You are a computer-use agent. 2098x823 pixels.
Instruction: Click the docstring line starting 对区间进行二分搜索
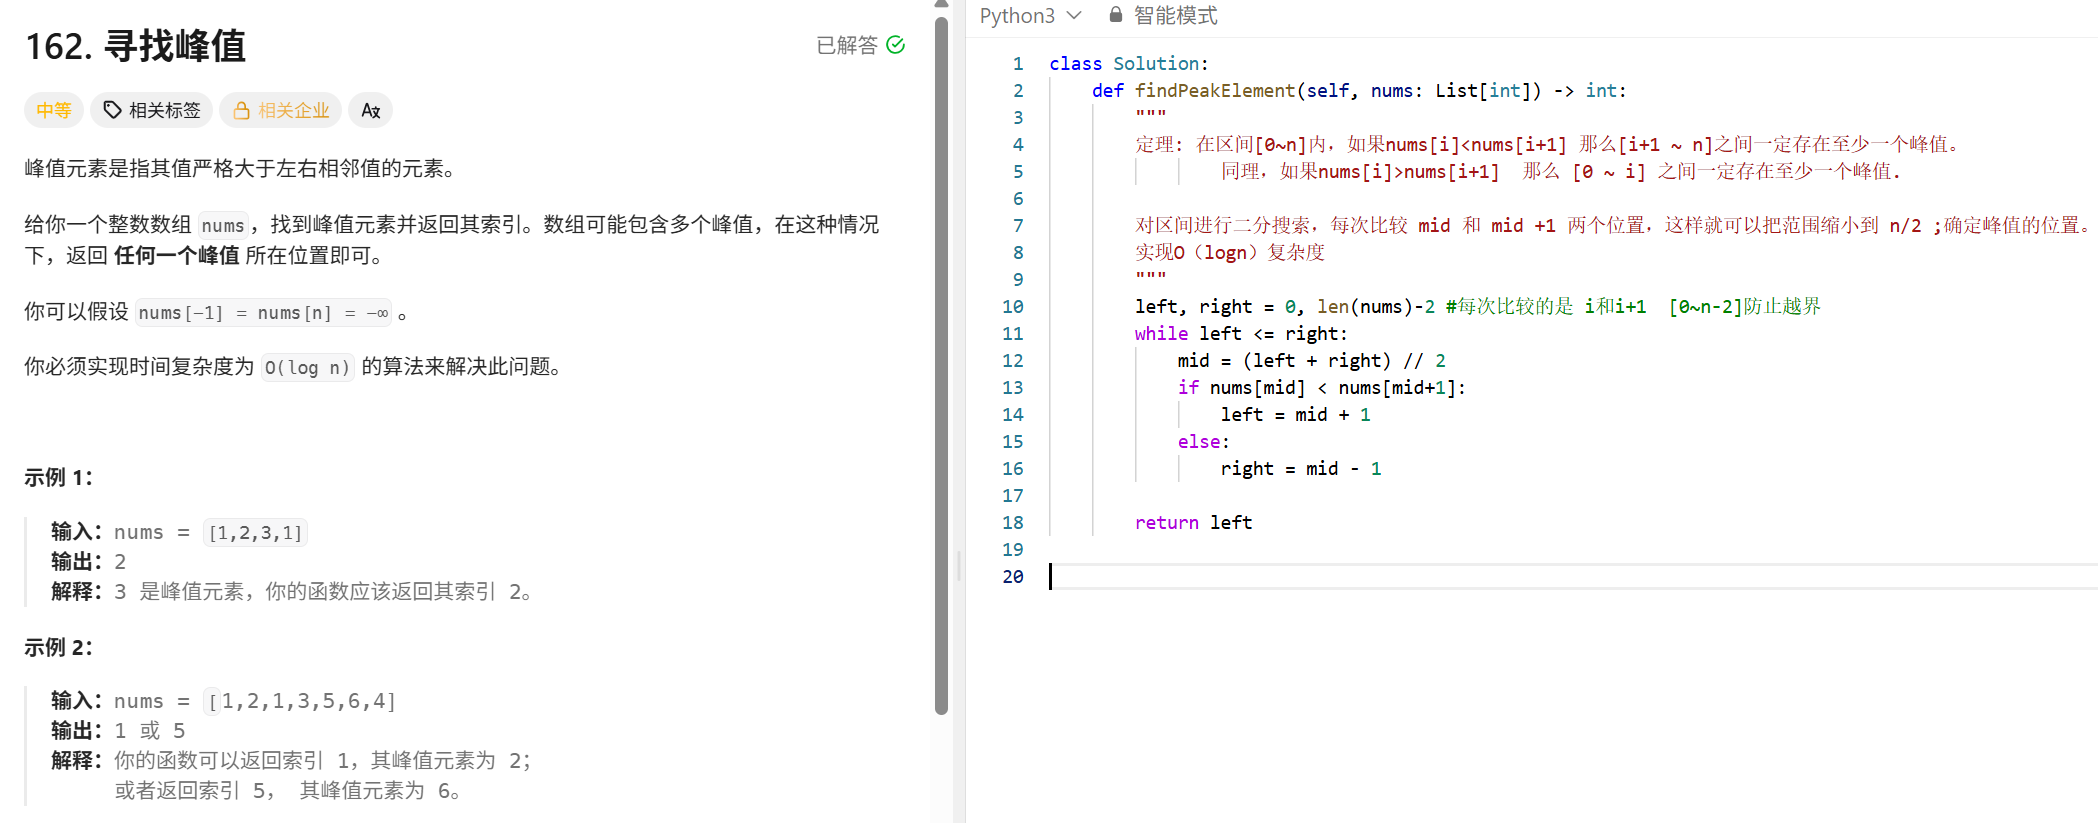coord(1612,226)
